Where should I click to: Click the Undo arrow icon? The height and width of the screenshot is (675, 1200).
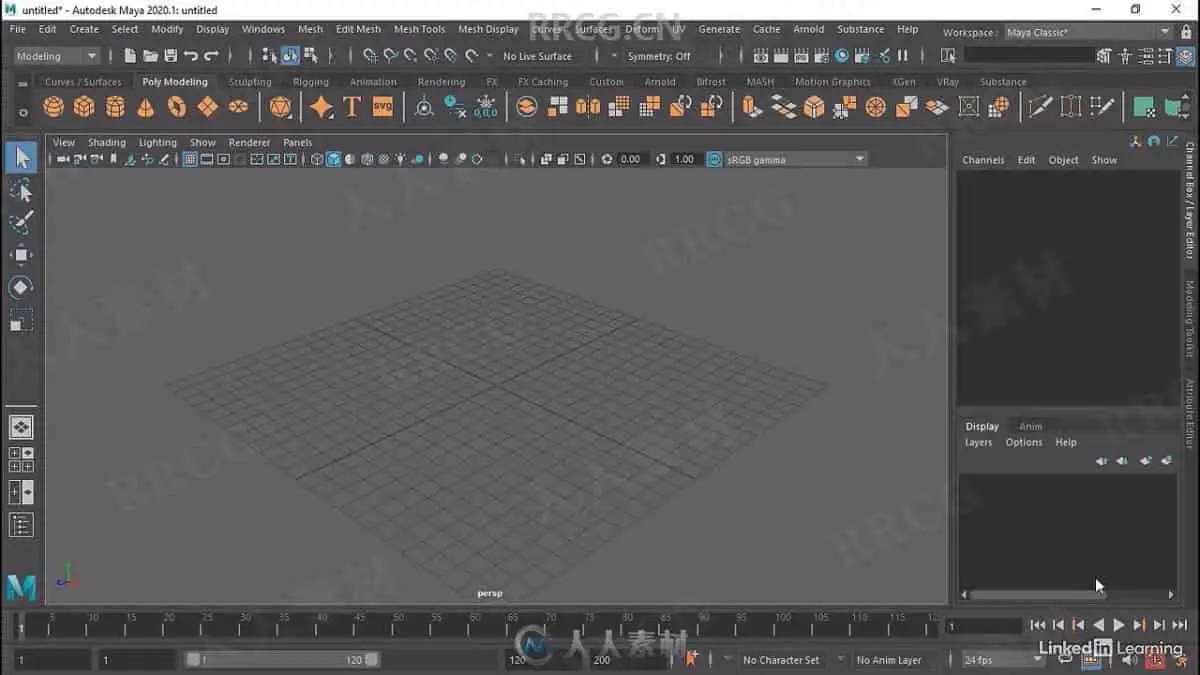point(191,56)
